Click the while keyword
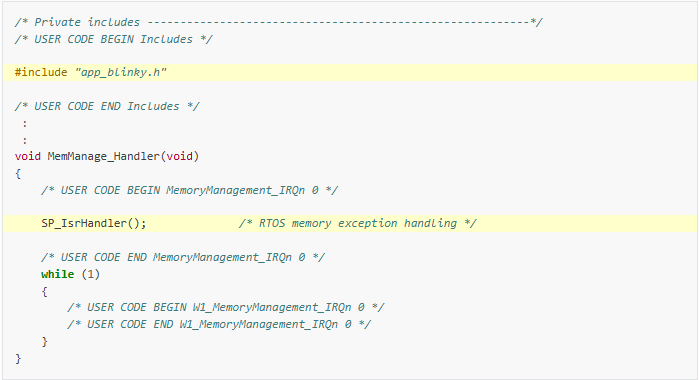 [x=58, y=274]
